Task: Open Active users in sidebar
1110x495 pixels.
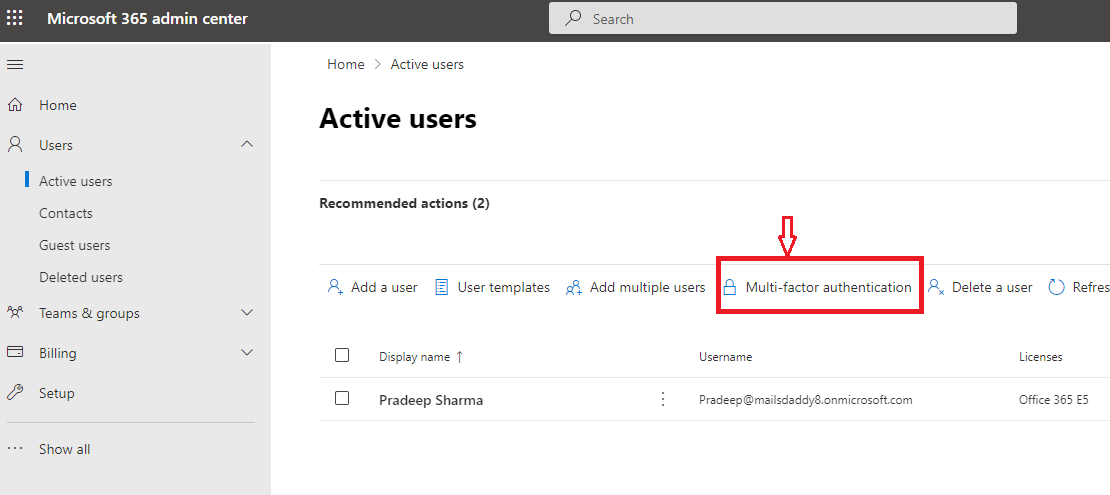Action: tap(76, 181)
